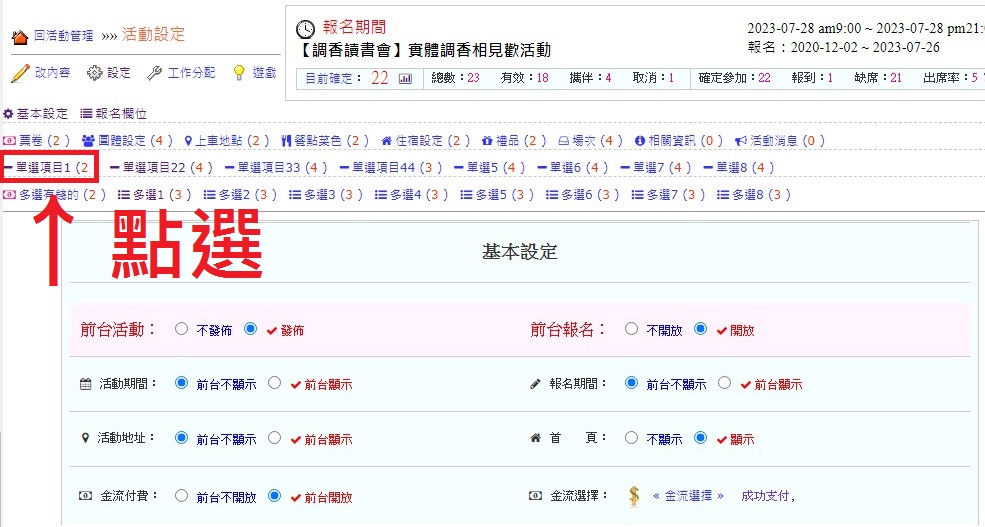Viewport: 985px width, 527px height.
Task: Choose 前台顯示 for 活動地址
Action: coord(274,438)
